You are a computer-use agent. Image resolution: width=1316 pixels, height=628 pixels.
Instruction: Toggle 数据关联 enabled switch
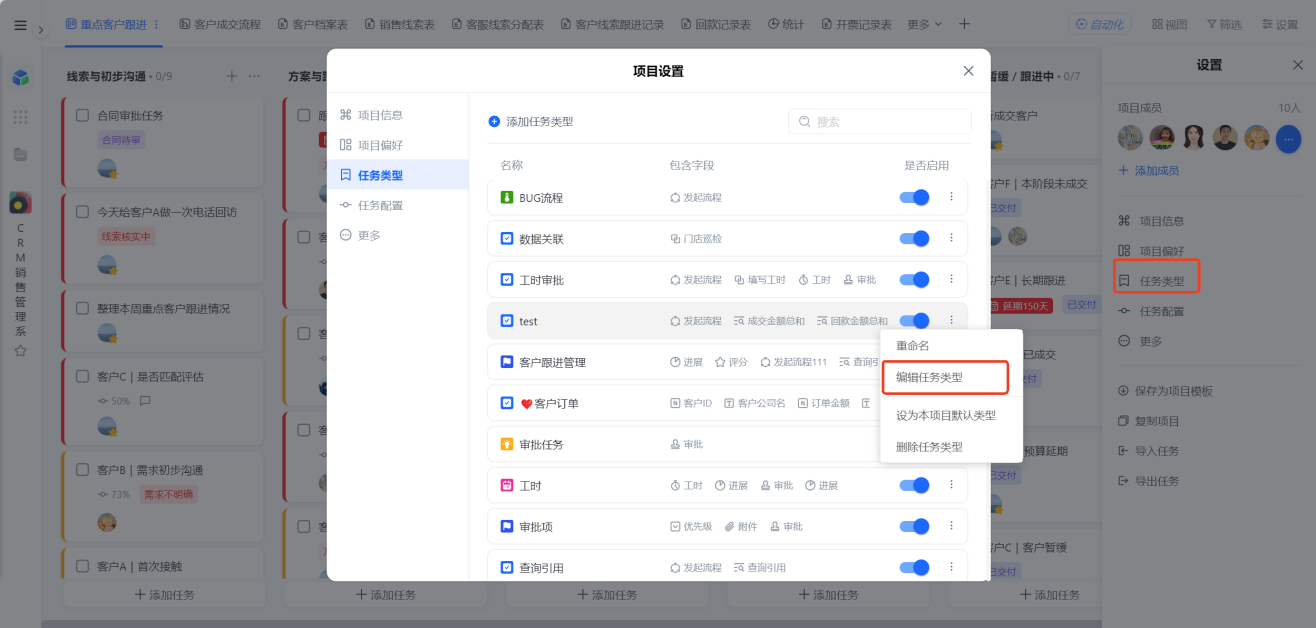click(914, 239)
